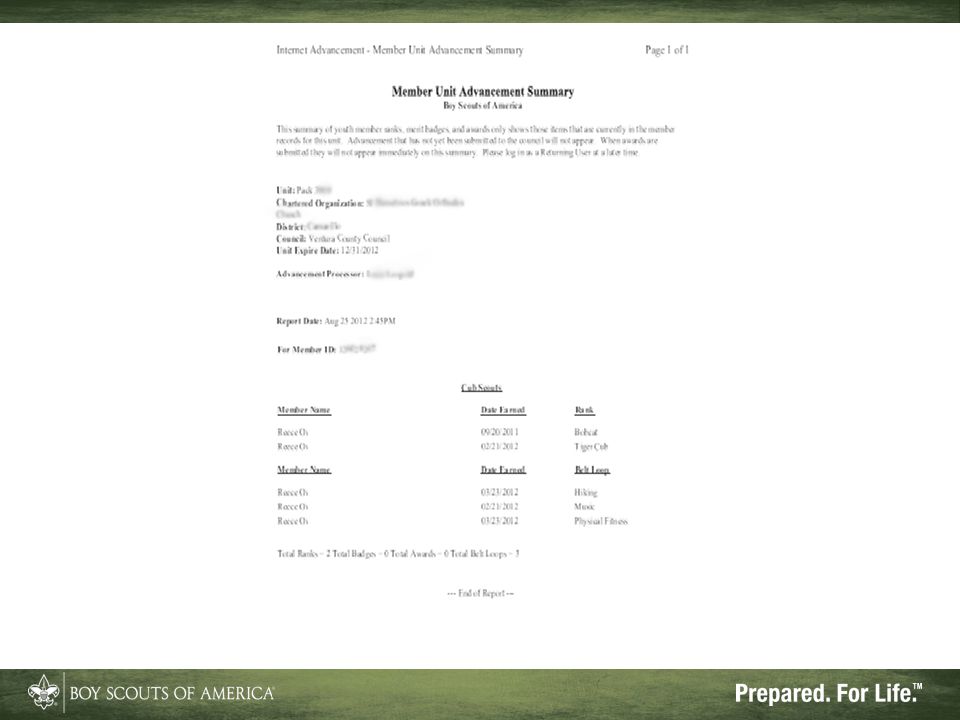Click the date in the Tiger Cub row
Image resolution: width=960 pixels, height=720 pixels.
pyautogui.click(x=500, y=447)
